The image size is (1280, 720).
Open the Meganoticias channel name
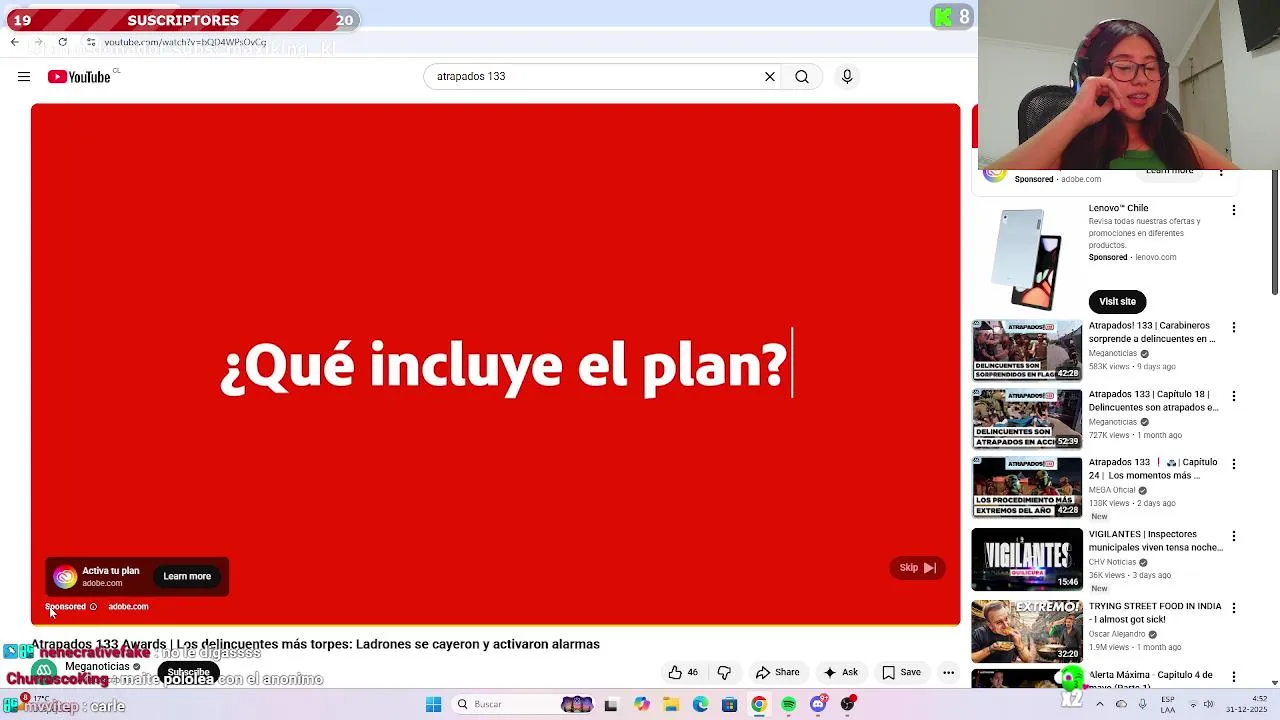tap(97, 667)
